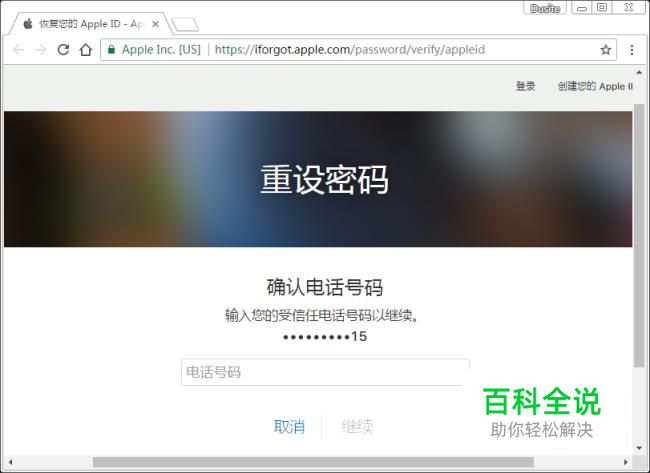The width and height of the screenshot is (650, 473).
Task: Click the 登录 link
Action: [525, 86]
